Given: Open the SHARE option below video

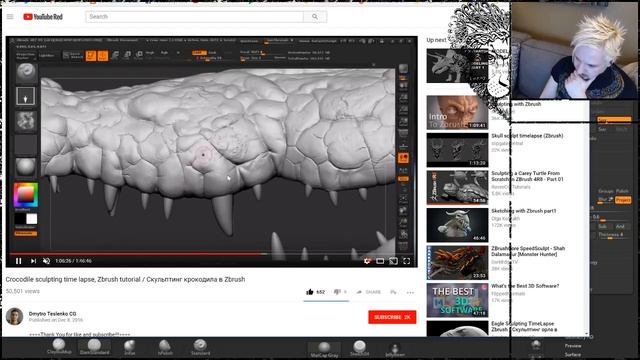Looking at the screenshot, I should click(369, 292).
